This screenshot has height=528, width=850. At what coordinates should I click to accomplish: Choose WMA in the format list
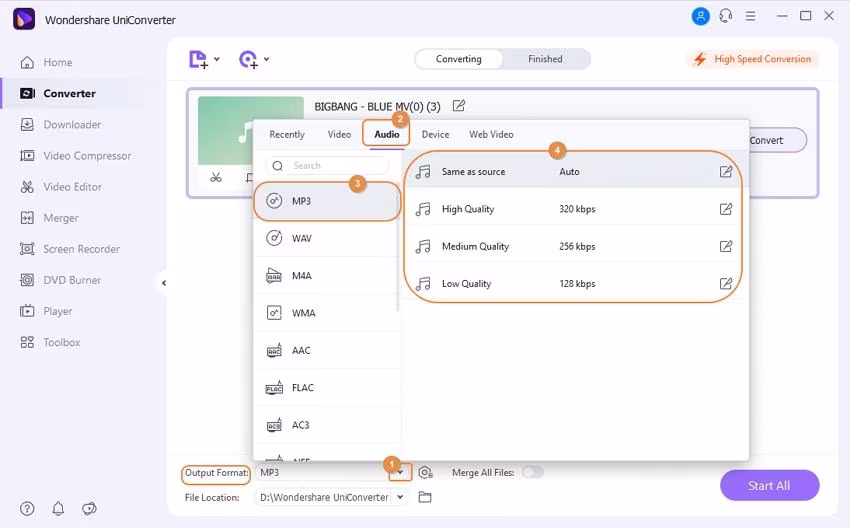coord(327,313)
